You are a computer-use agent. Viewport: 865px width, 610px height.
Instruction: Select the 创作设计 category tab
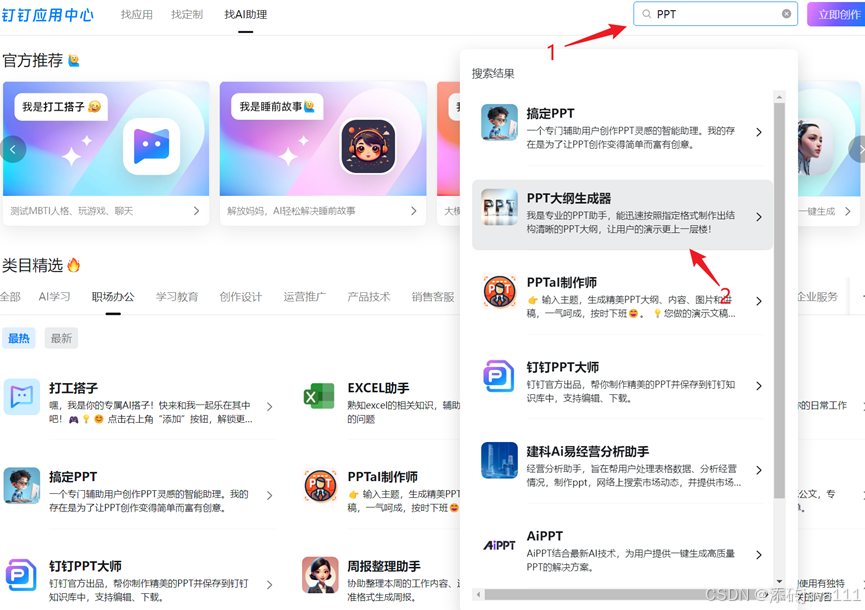[x=241, y=297]
